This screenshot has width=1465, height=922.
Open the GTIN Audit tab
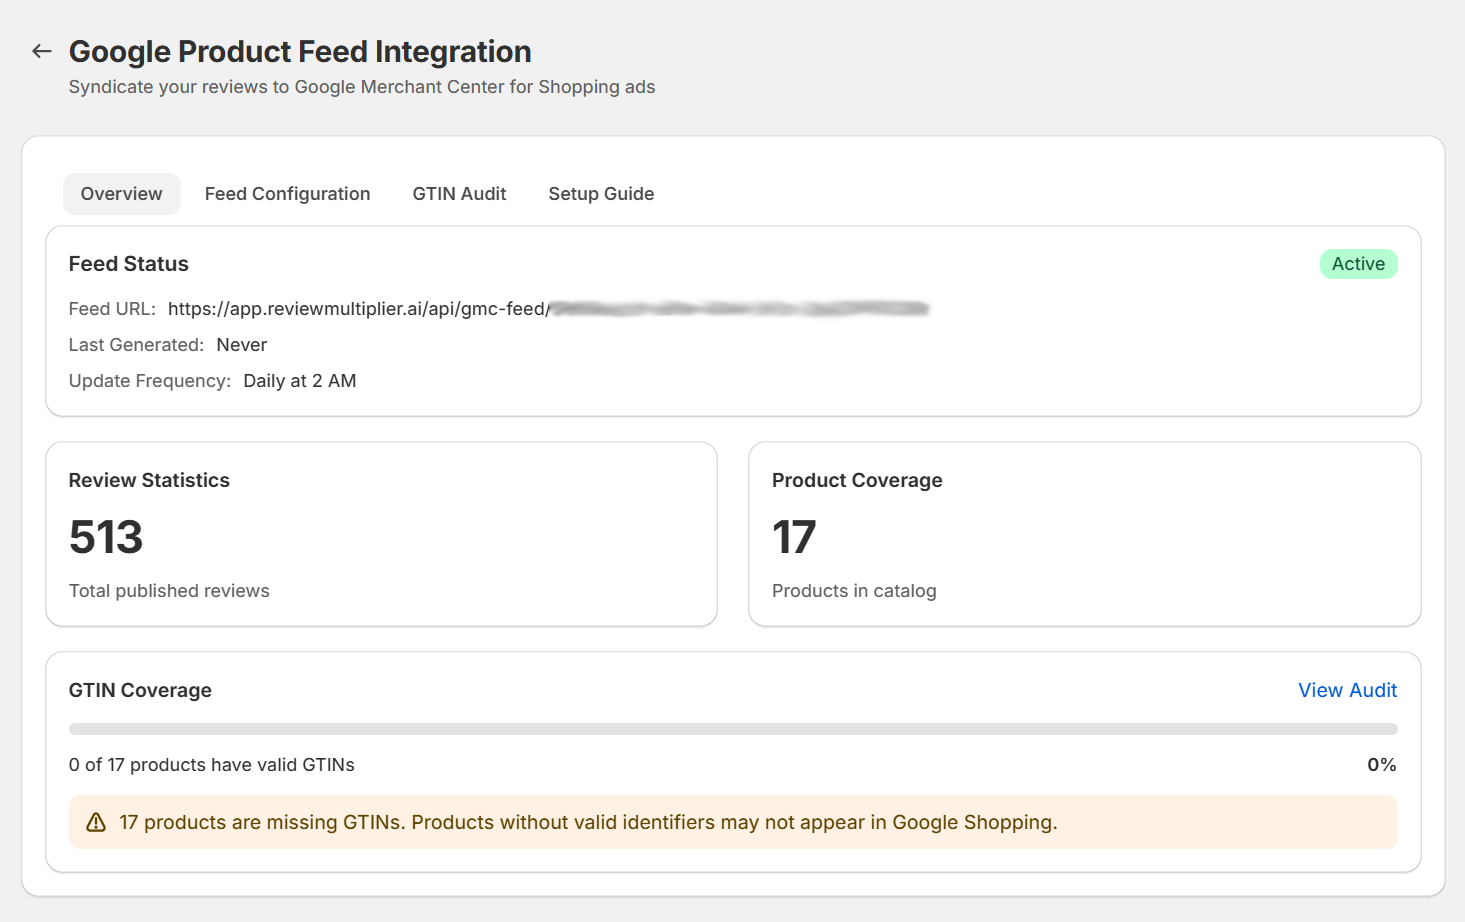tap(459, 193)
